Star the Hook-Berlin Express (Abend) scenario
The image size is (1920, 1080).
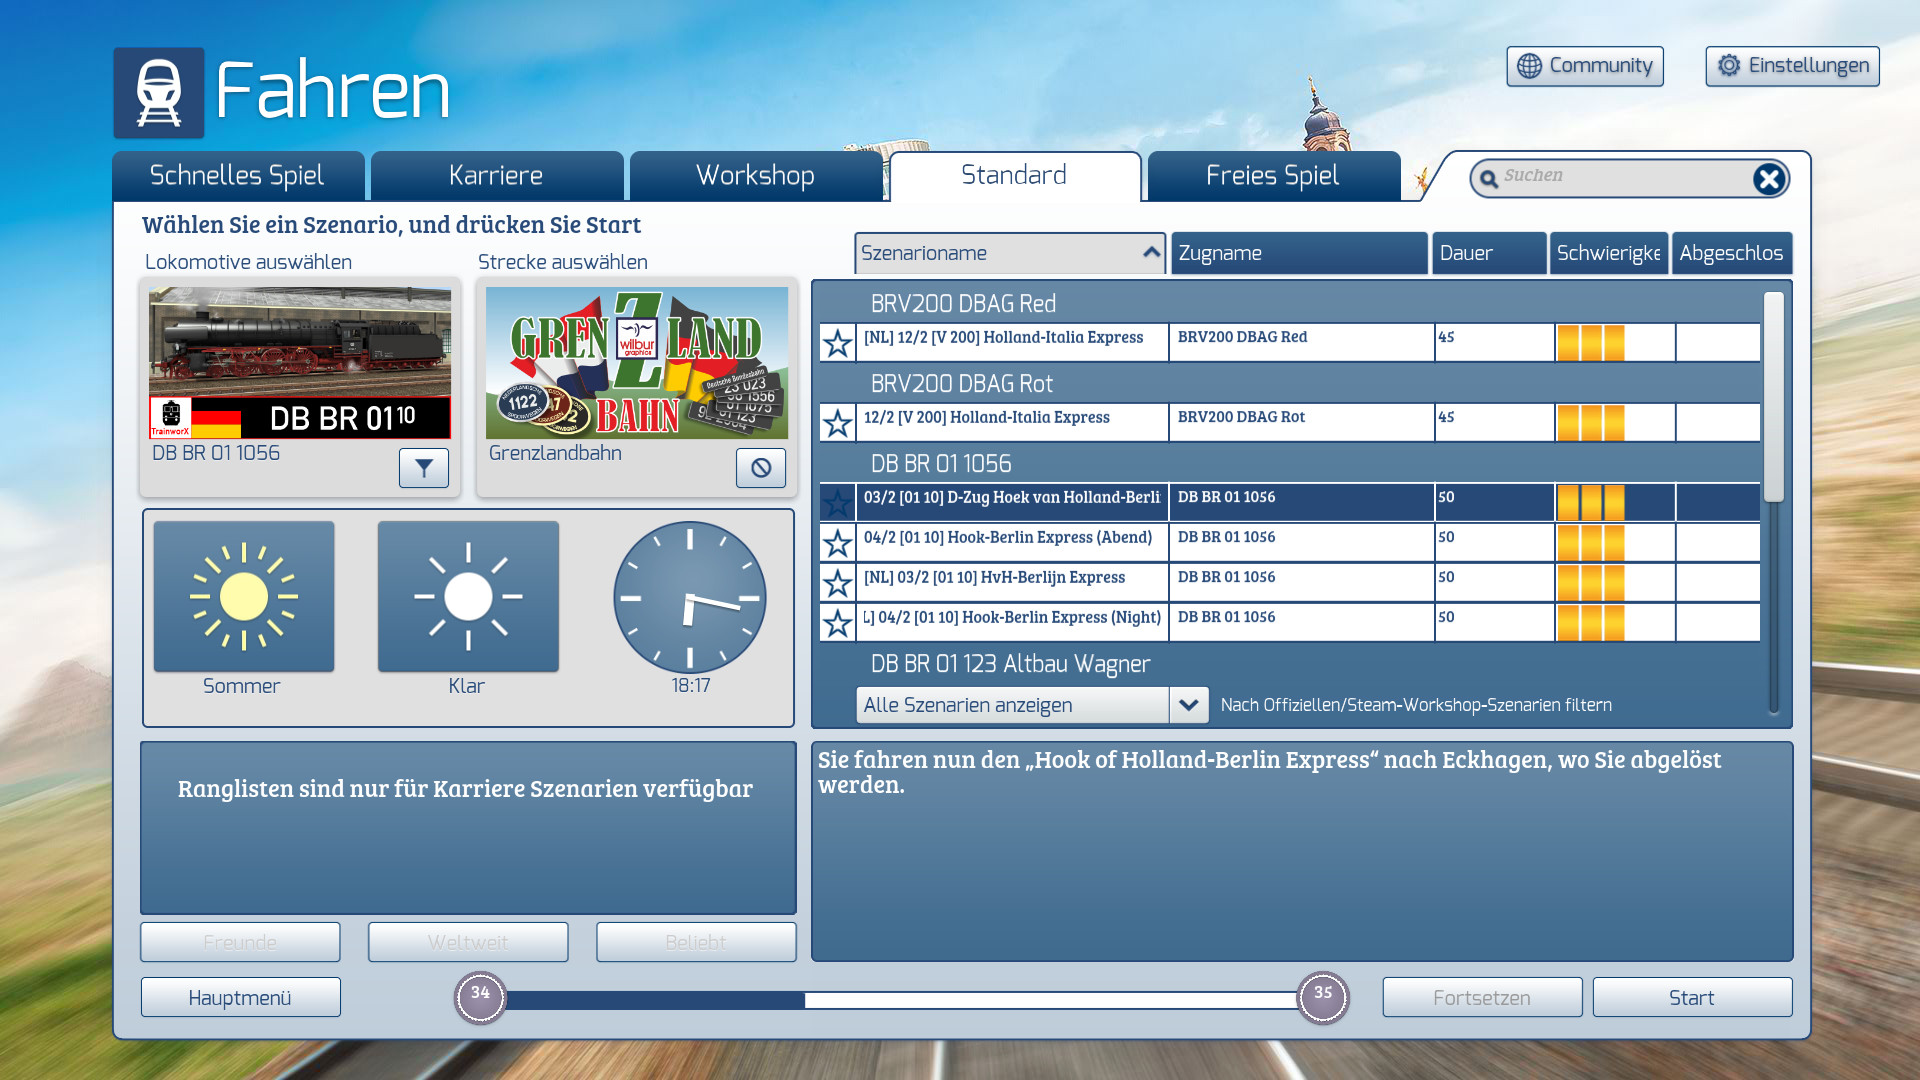coord(838,543)
